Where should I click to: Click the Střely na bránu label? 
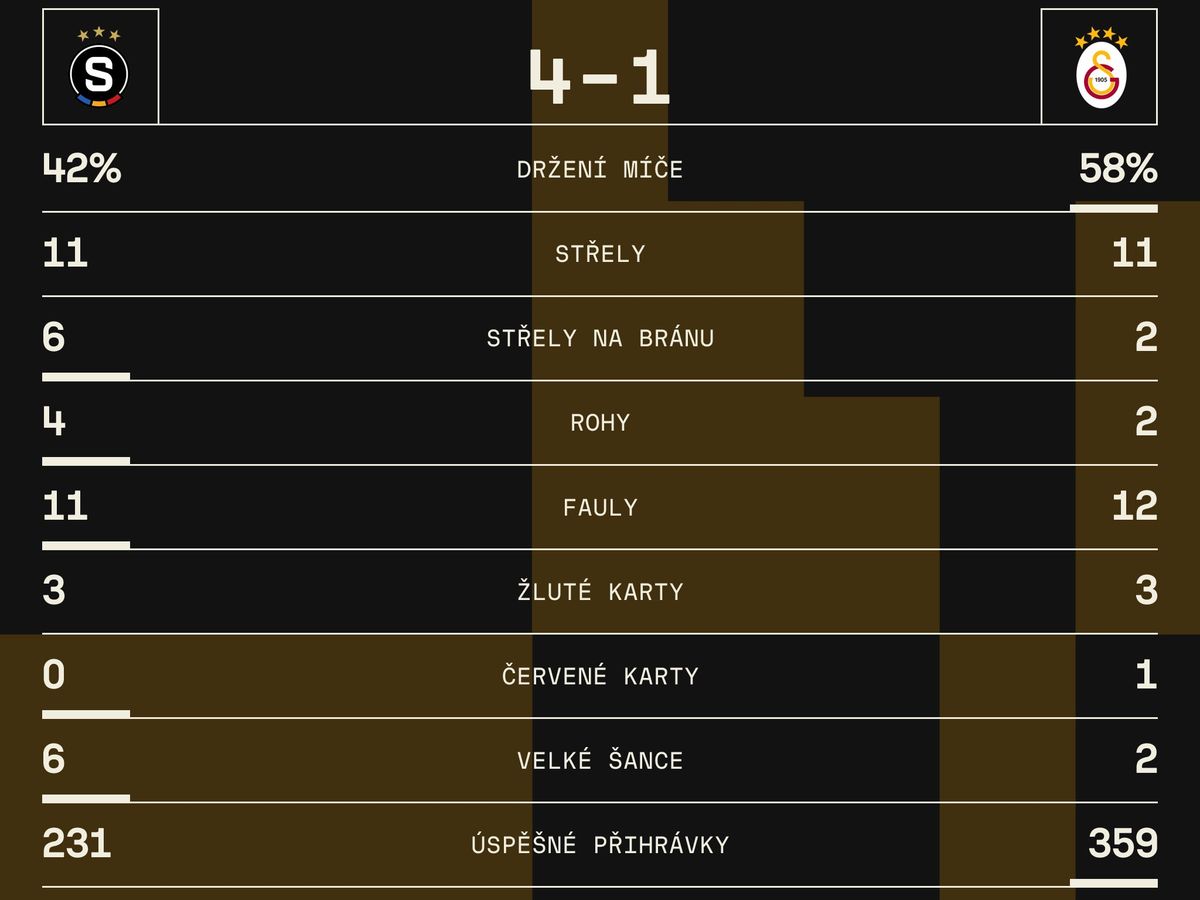(x=600, y=338)
